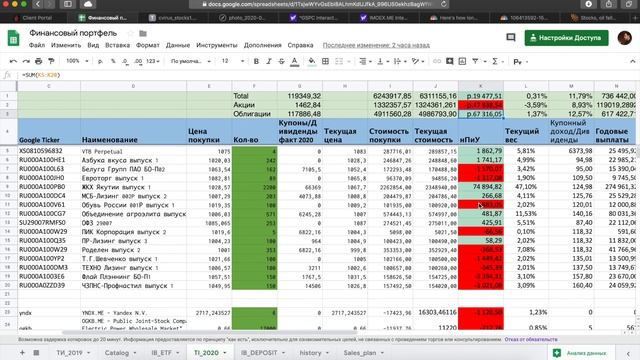Click the green Google Sheets home icon
The width and height of the screenshot is (640, 360).
click(x=13, y=38)
